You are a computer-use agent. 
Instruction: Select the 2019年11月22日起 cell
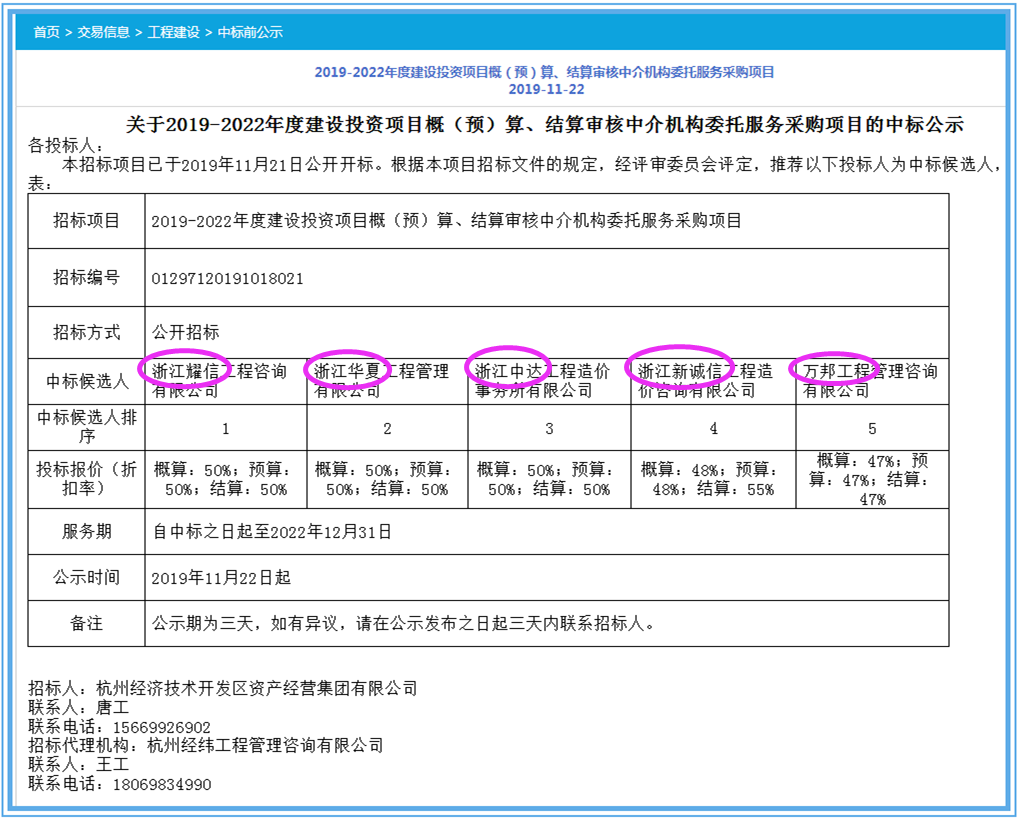547,577
